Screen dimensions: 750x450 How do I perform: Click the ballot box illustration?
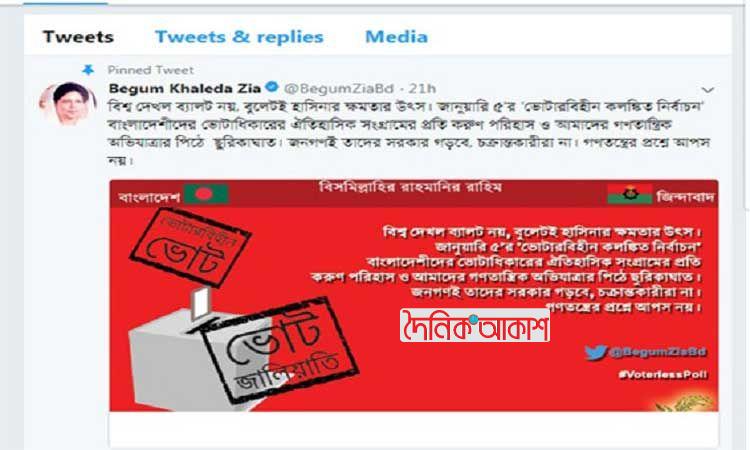[182, 354]
